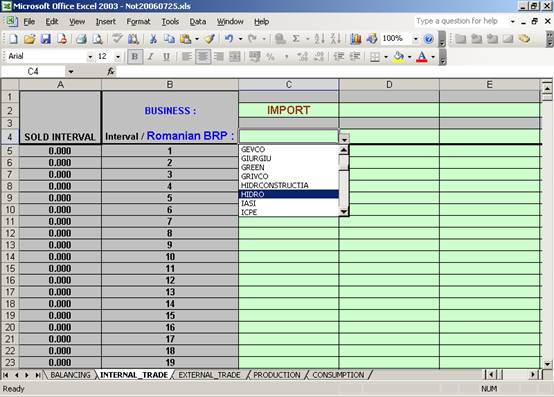
Task: Expand the zoom percentage dropdown
Action: [416, 39]
